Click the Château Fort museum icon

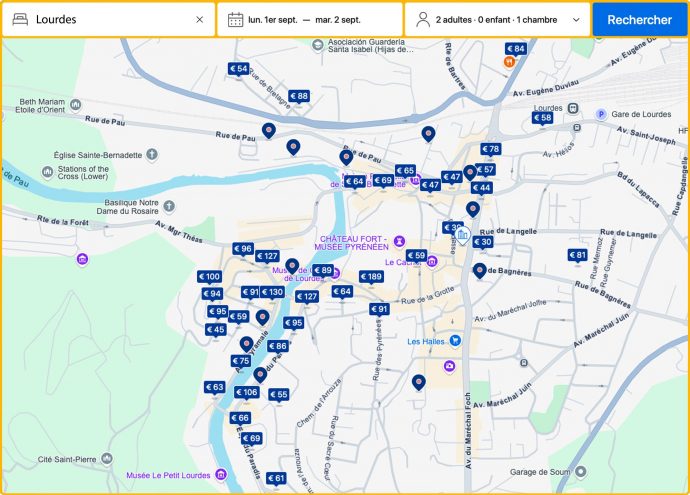(x=399, y=240)
